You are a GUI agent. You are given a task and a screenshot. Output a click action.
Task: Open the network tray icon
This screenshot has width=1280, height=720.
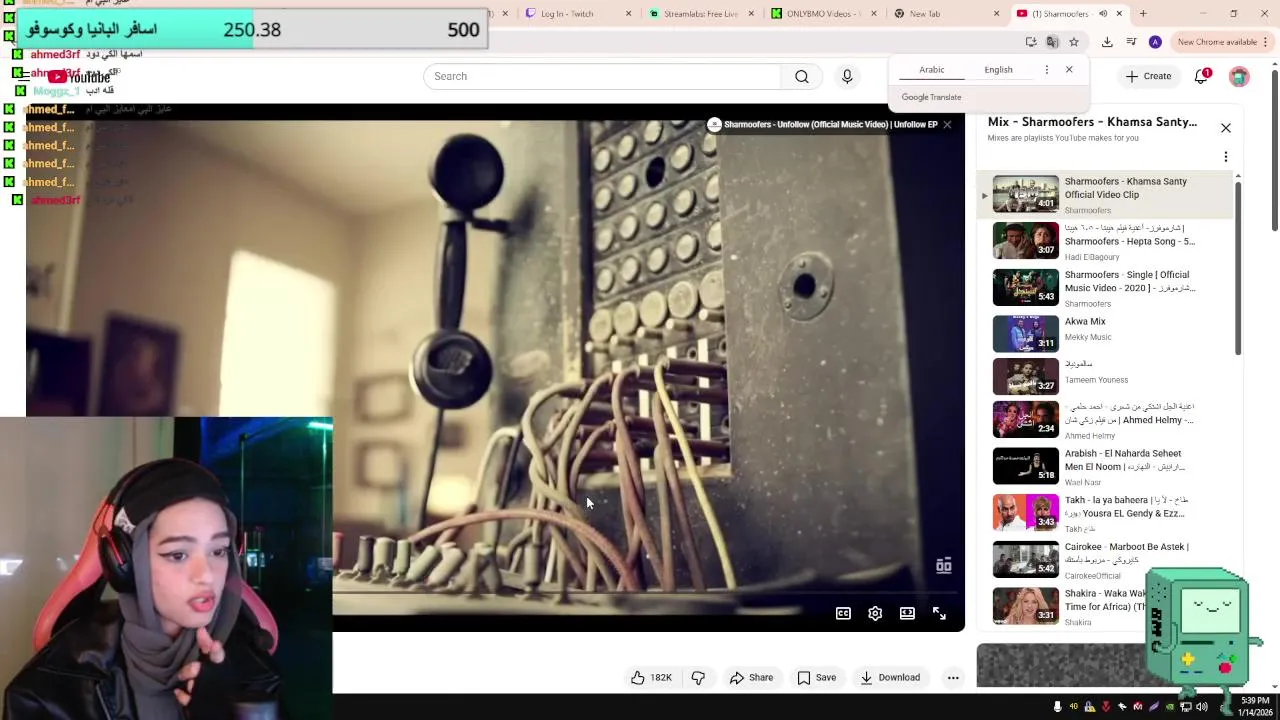(1186, 706)
